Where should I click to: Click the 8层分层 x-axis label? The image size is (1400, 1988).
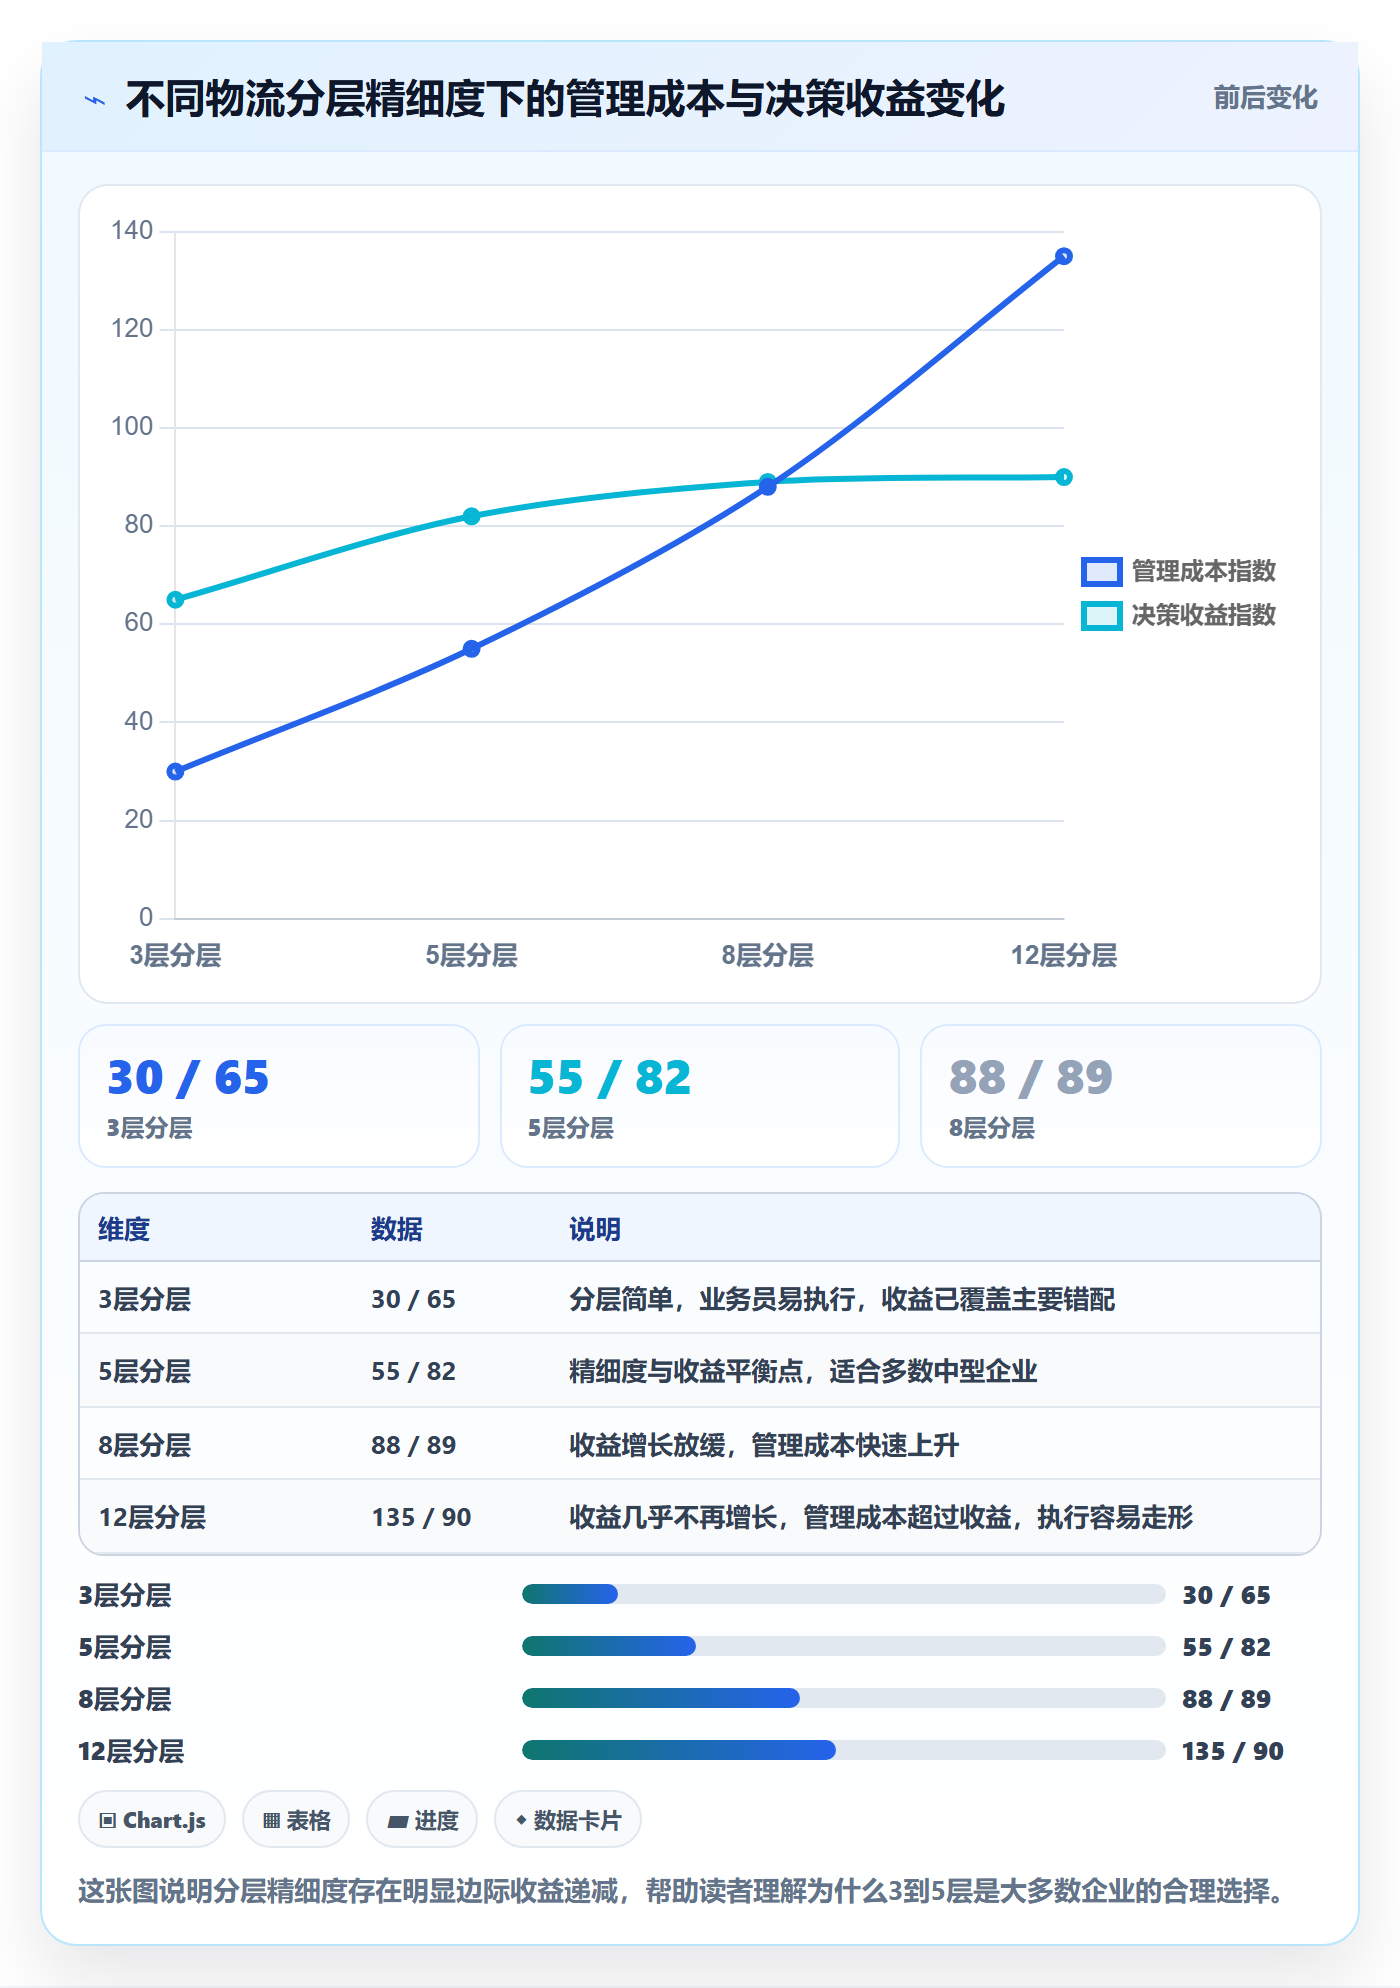(768, 956)
